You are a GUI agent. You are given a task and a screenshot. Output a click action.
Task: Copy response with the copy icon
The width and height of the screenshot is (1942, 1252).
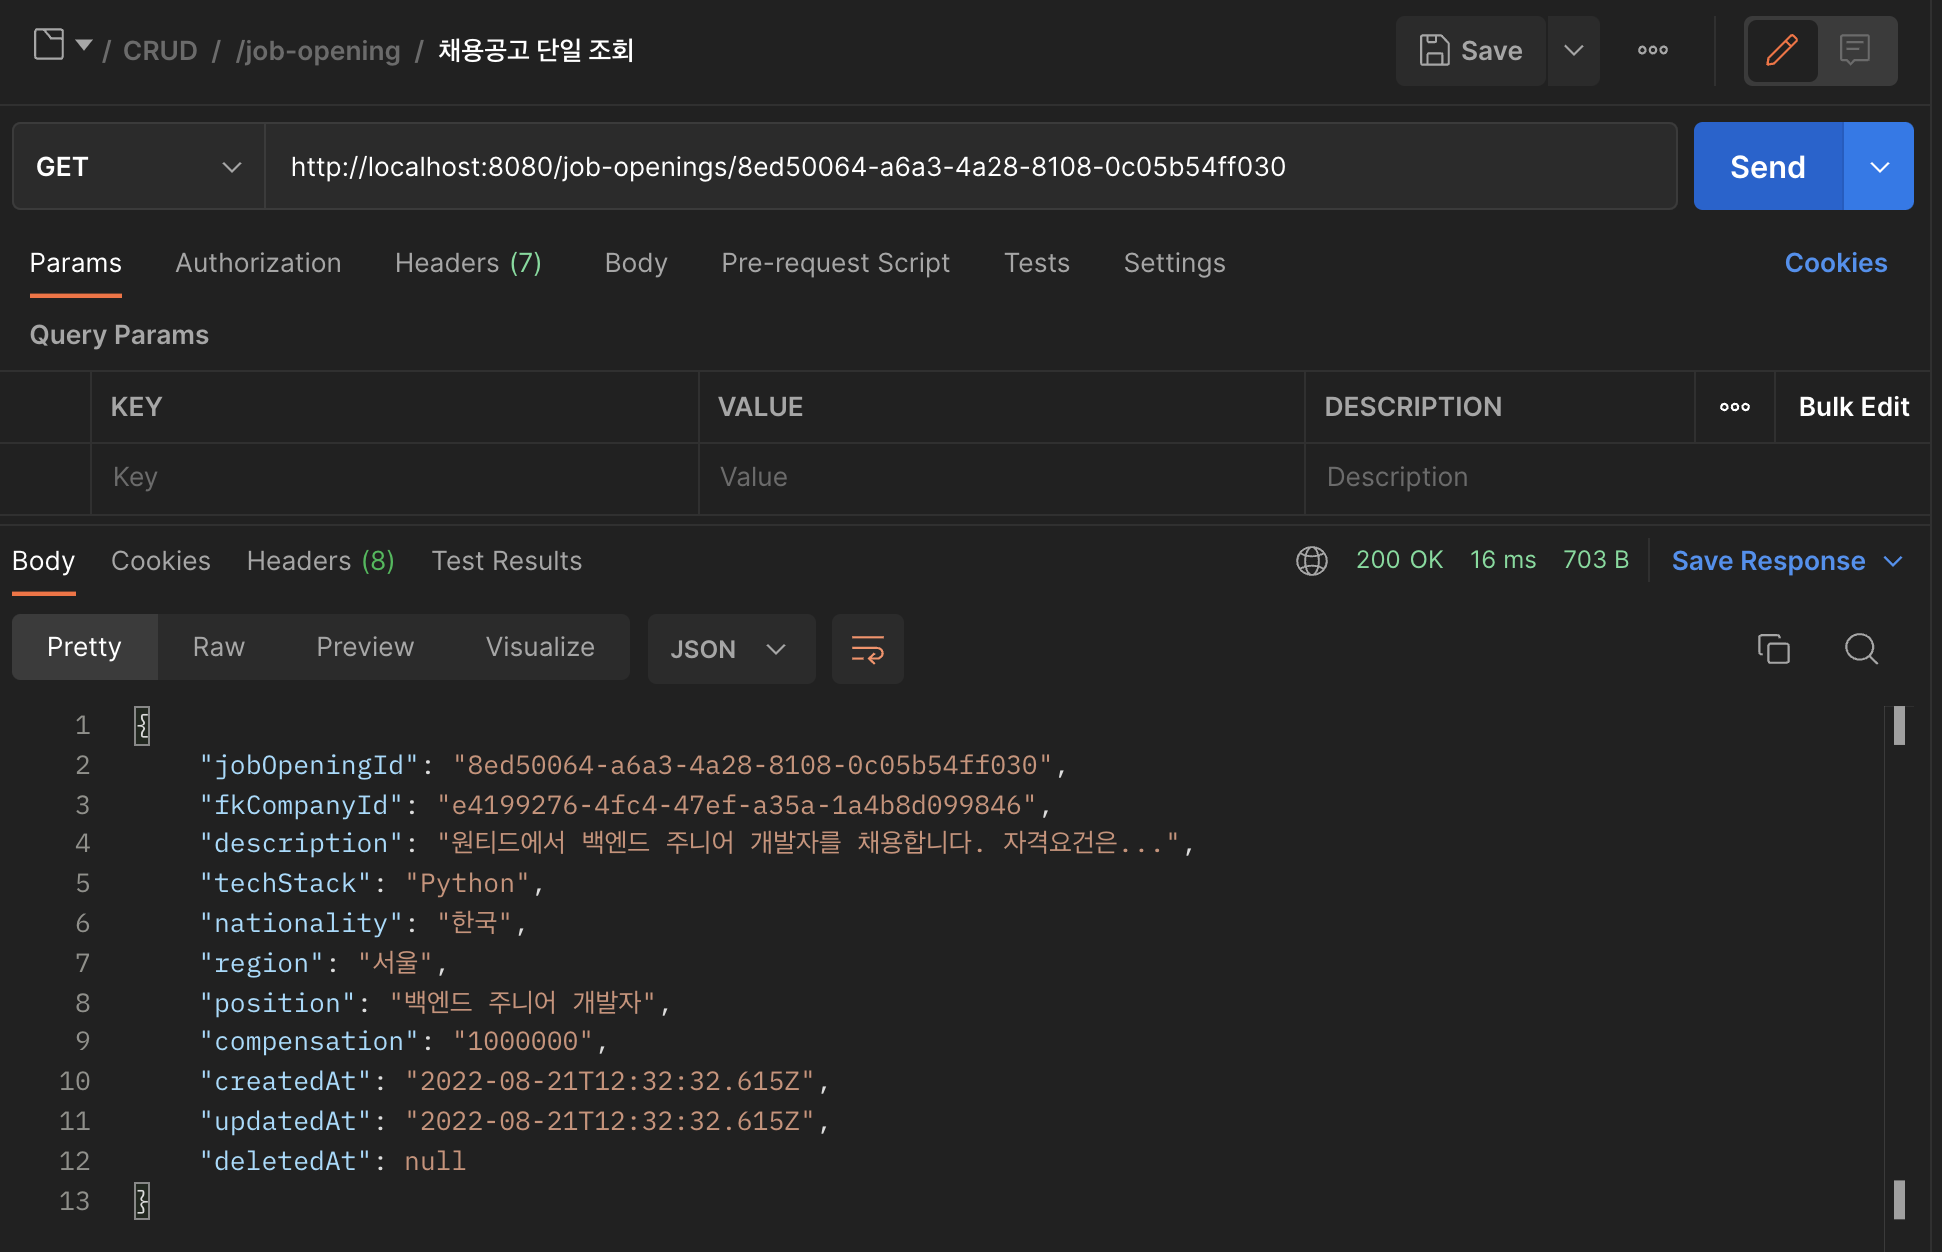(x=1774, y=649)
